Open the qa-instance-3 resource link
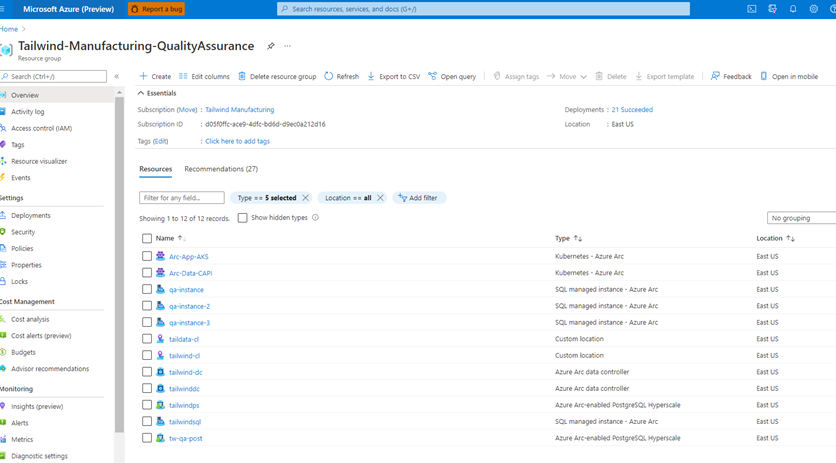Screen dimensions: 836x463 pos(189,323)
